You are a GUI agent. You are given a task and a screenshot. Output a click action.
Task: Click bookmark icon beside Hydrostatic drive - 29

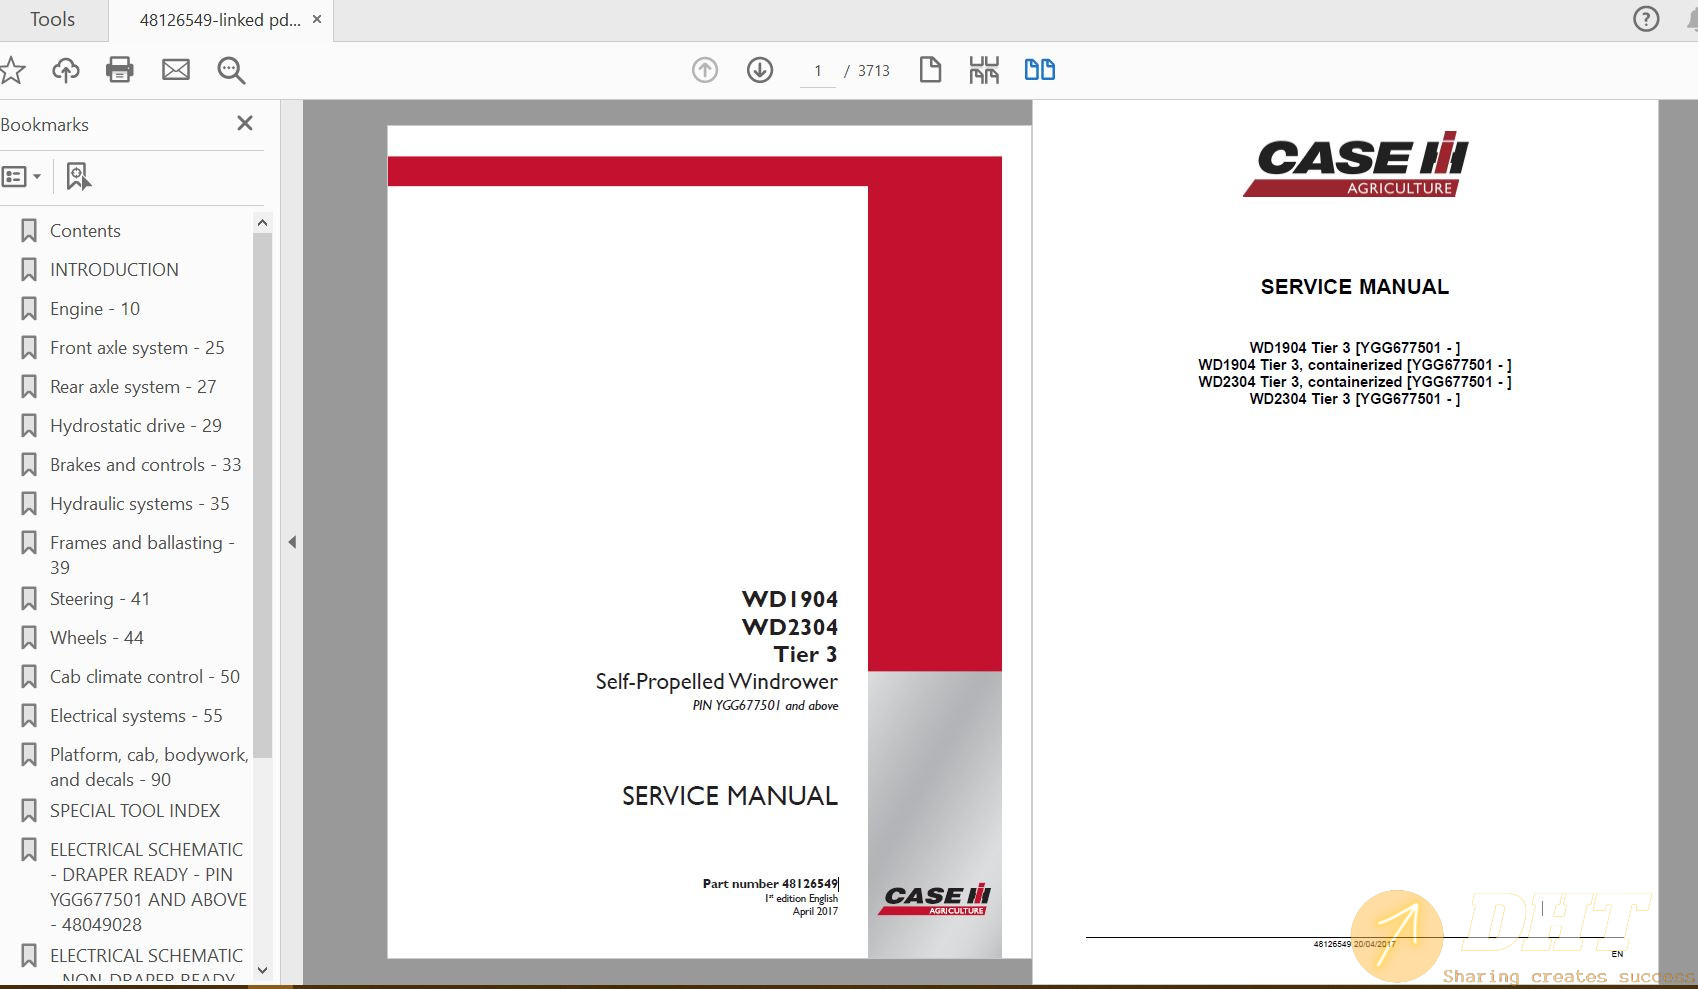[x=29, y=426]
